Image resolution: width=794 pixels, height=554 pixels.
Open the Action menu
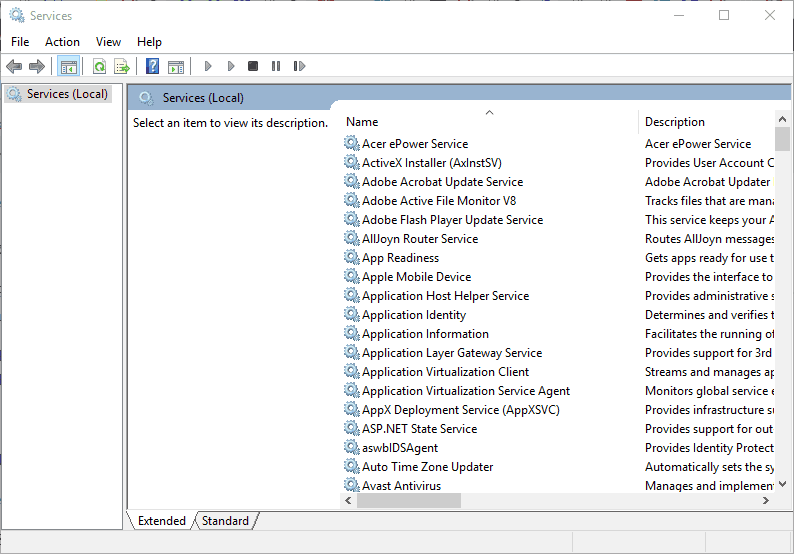tap(62, 42)
